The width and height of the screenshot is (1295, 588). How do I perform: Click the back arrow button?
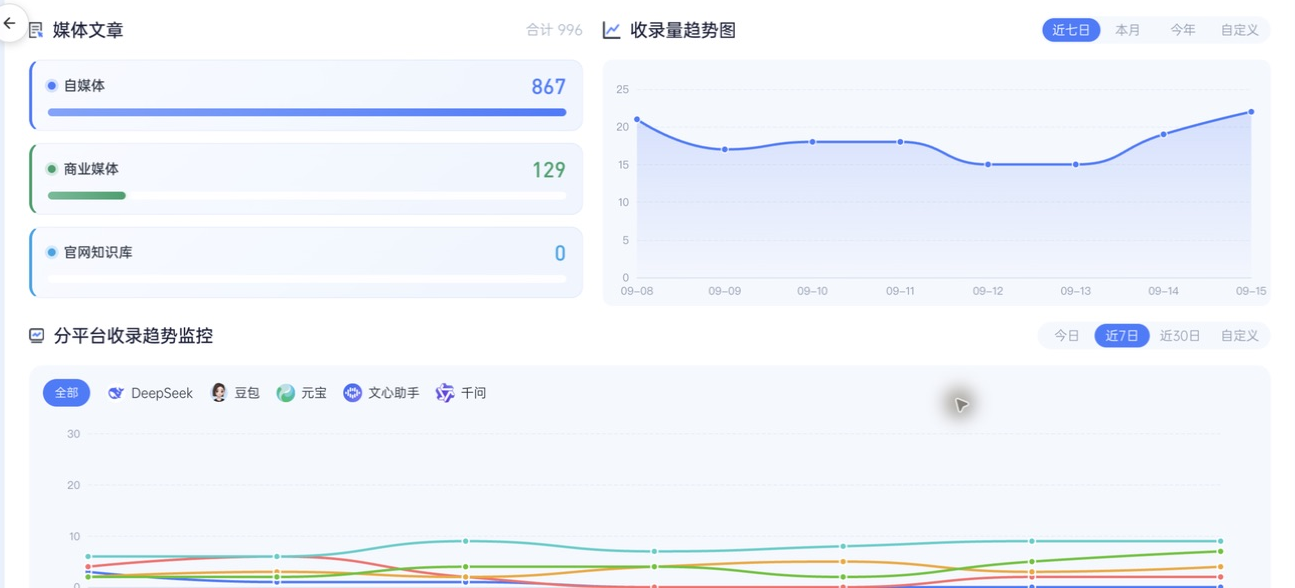[10, 23]
